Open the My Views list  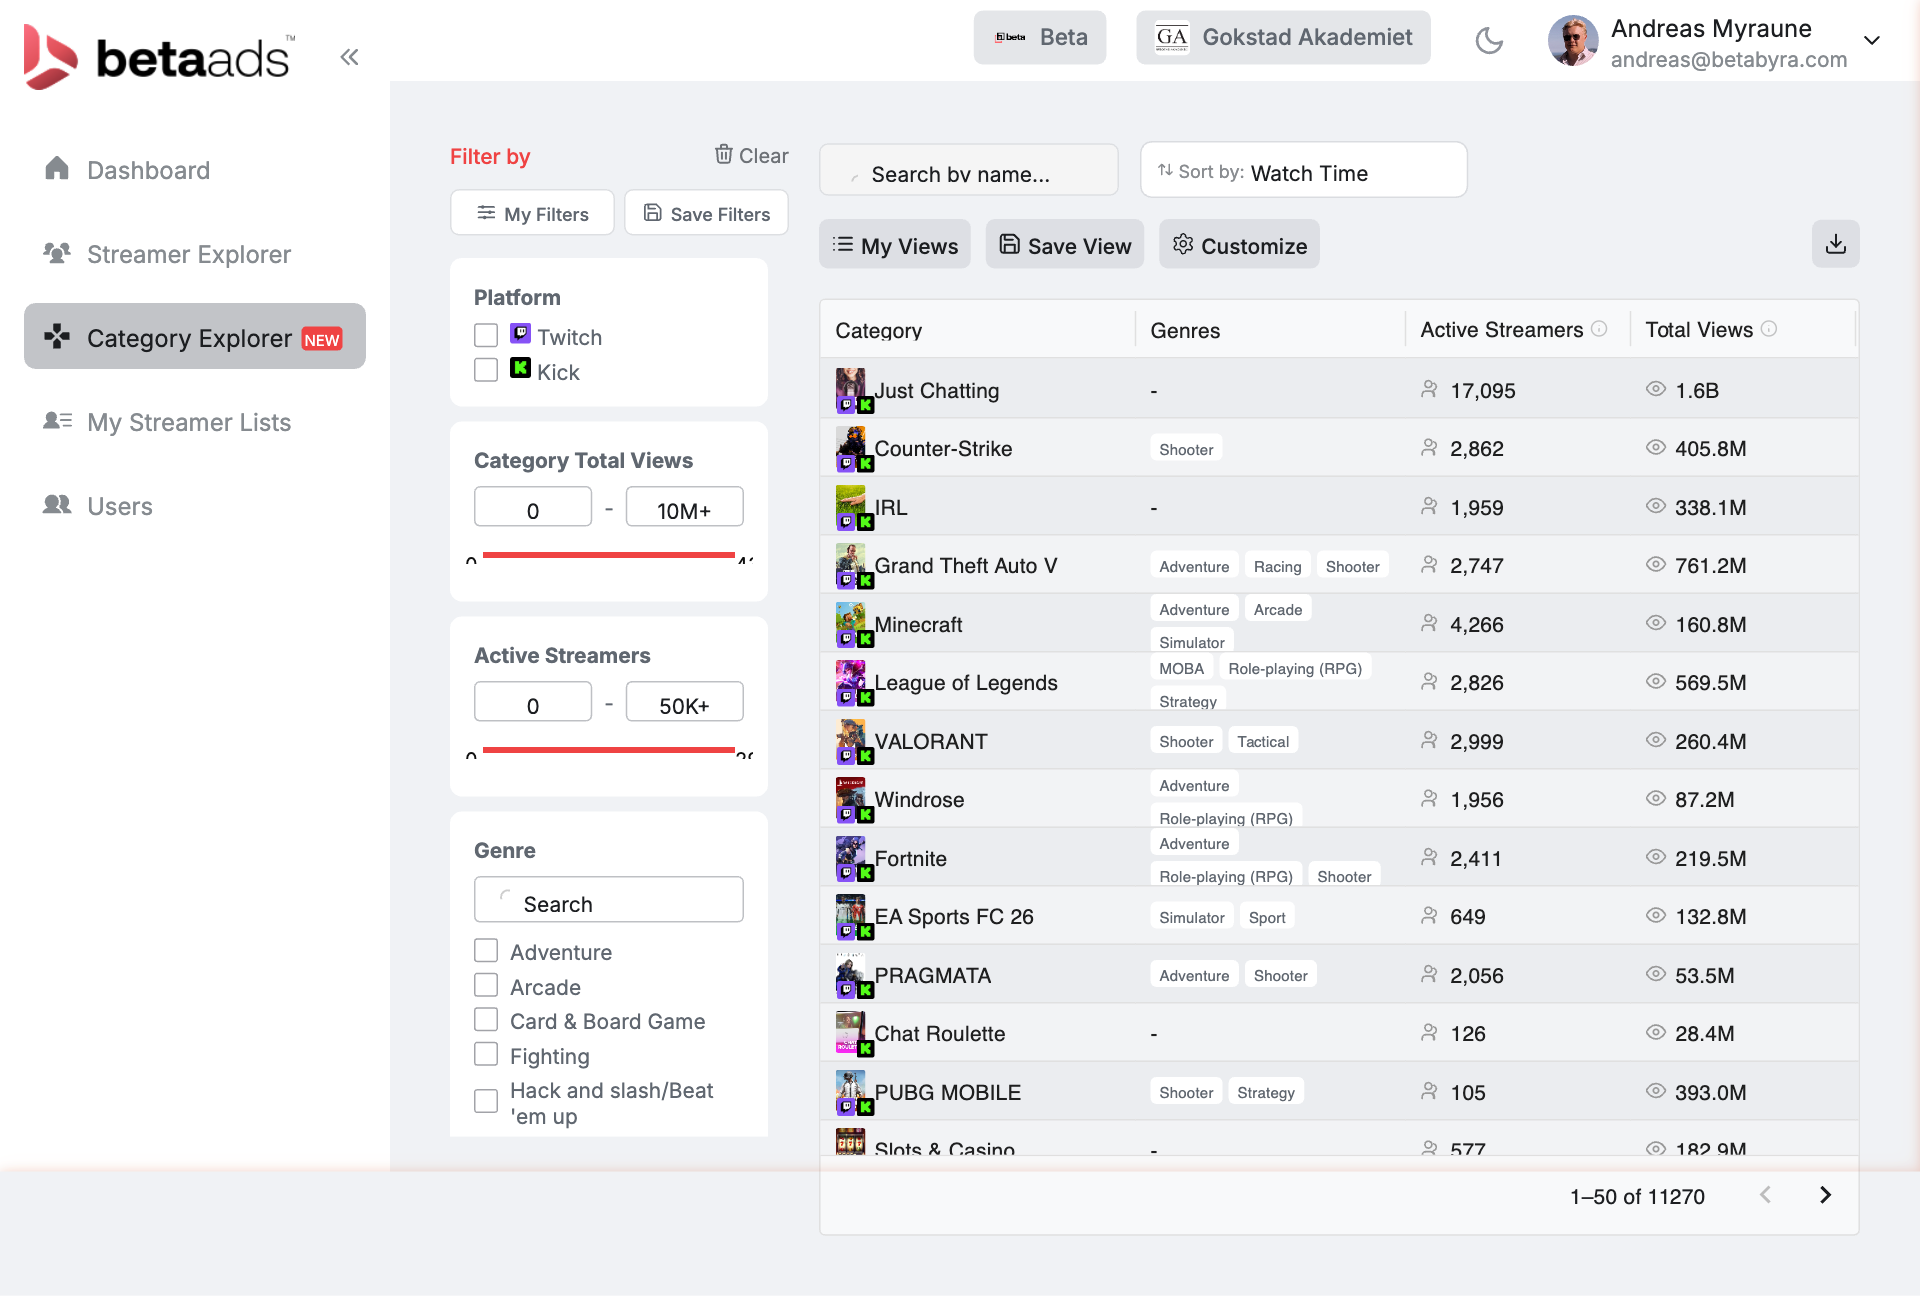[x=895, y=245]
